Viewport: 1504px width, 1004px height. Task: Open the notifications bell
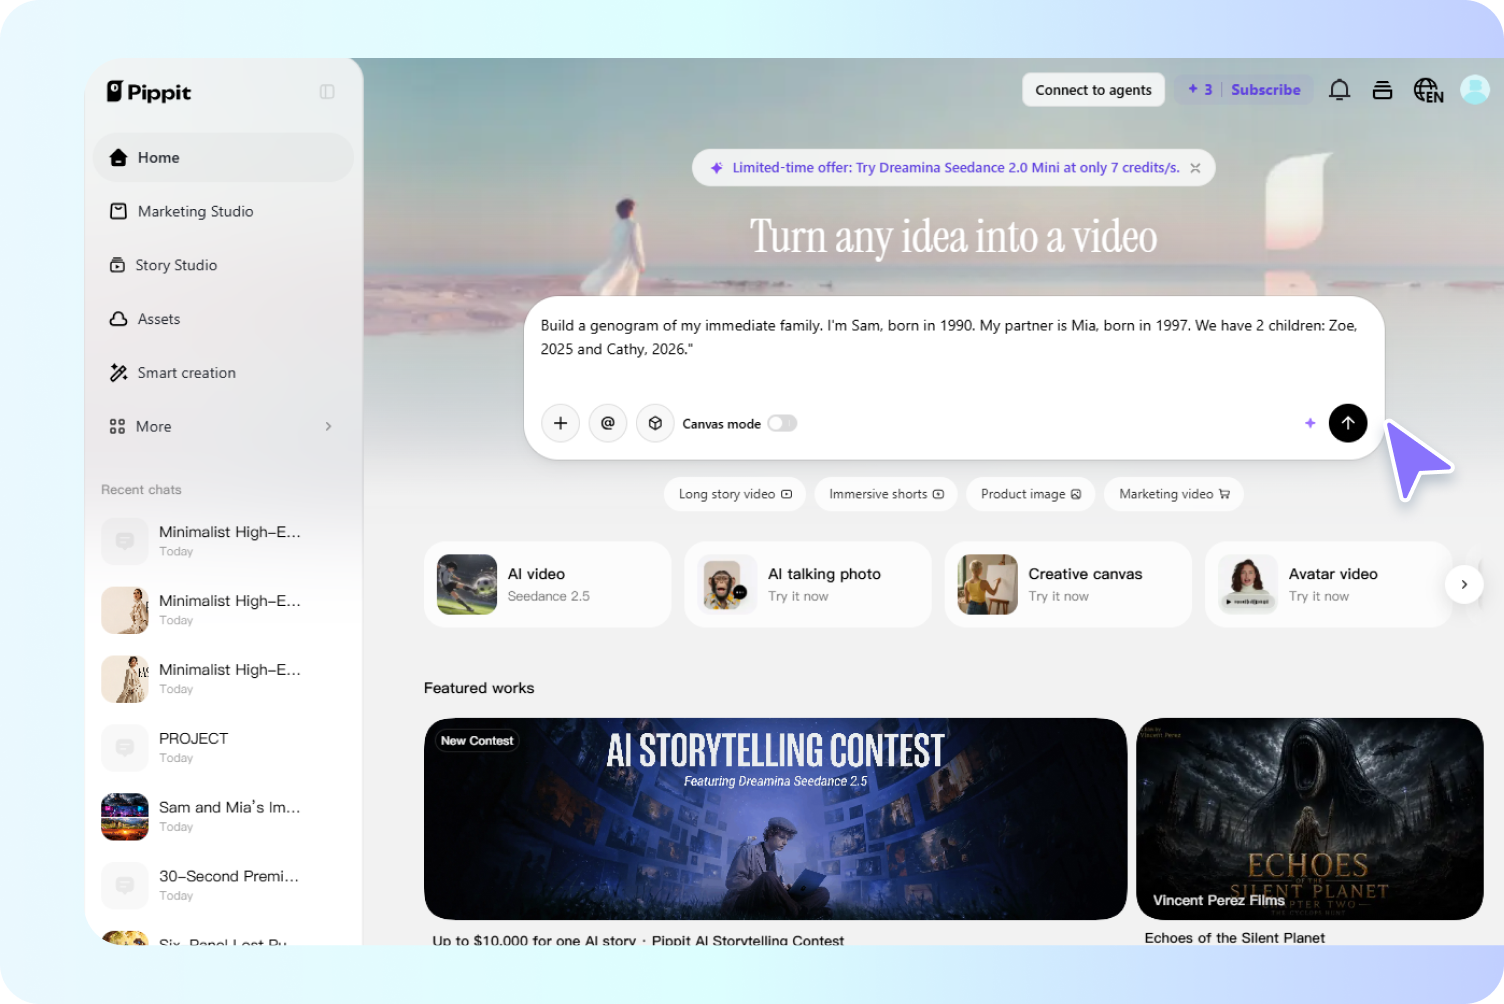1339,90
